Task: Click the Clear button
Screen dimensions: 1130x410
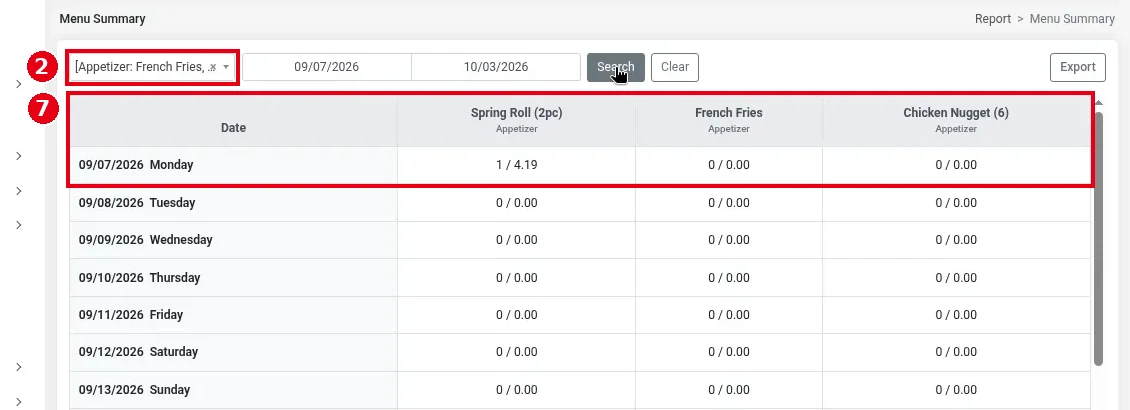Action: [x=675, y=67]
